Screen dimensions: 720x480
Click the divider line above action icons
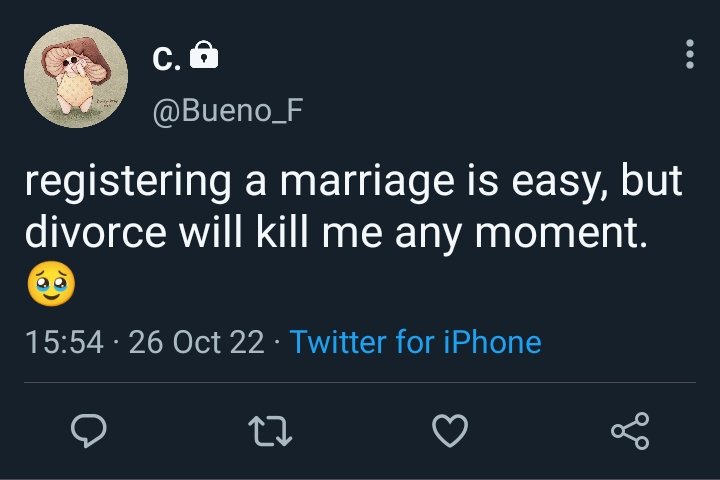[x=360, y=382]
